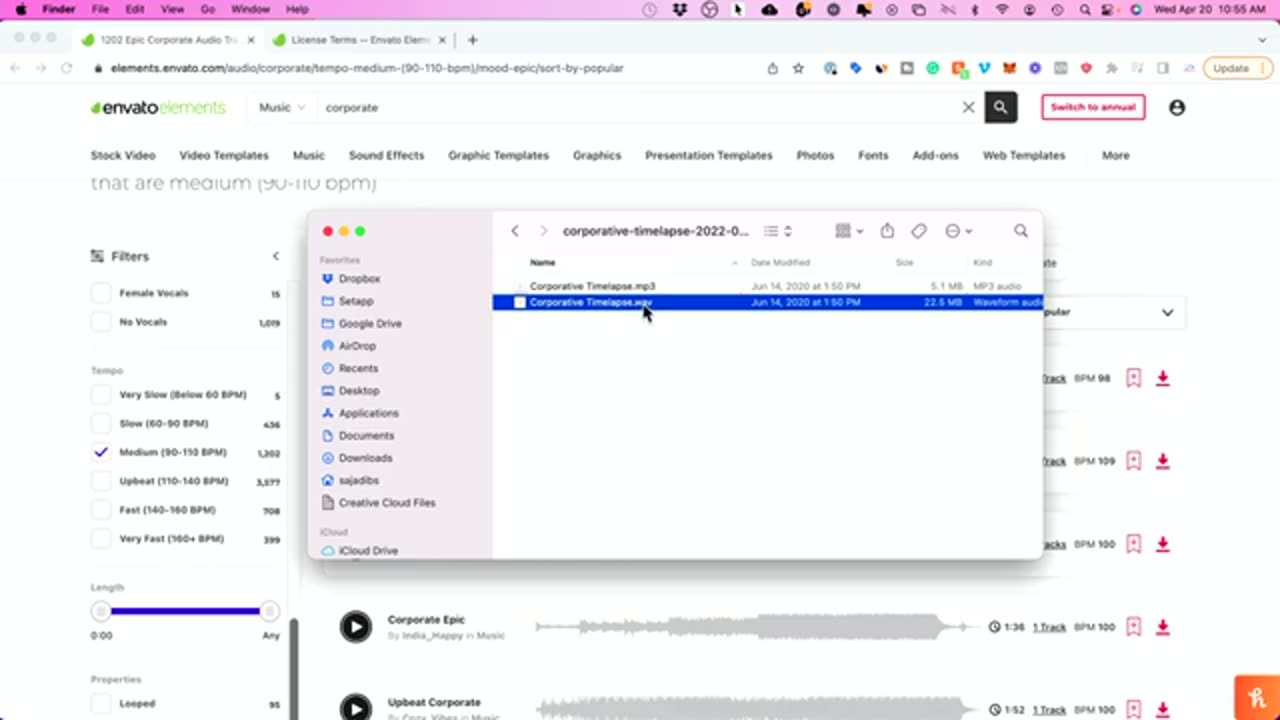Check Very Slow (Below 60 BPM) tempo
Screen dimensions: 1280x720
101,395
